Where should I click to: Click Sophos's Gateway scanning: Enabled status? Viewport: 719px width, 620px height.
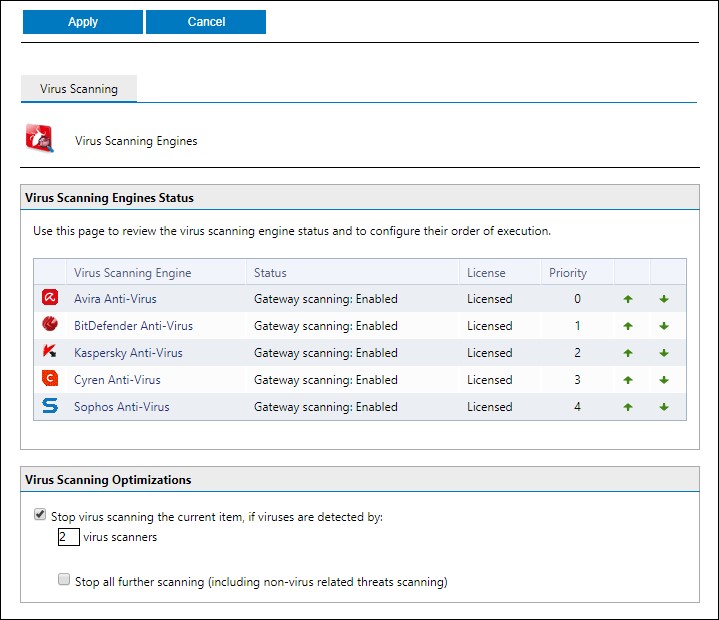click(326, 407)
